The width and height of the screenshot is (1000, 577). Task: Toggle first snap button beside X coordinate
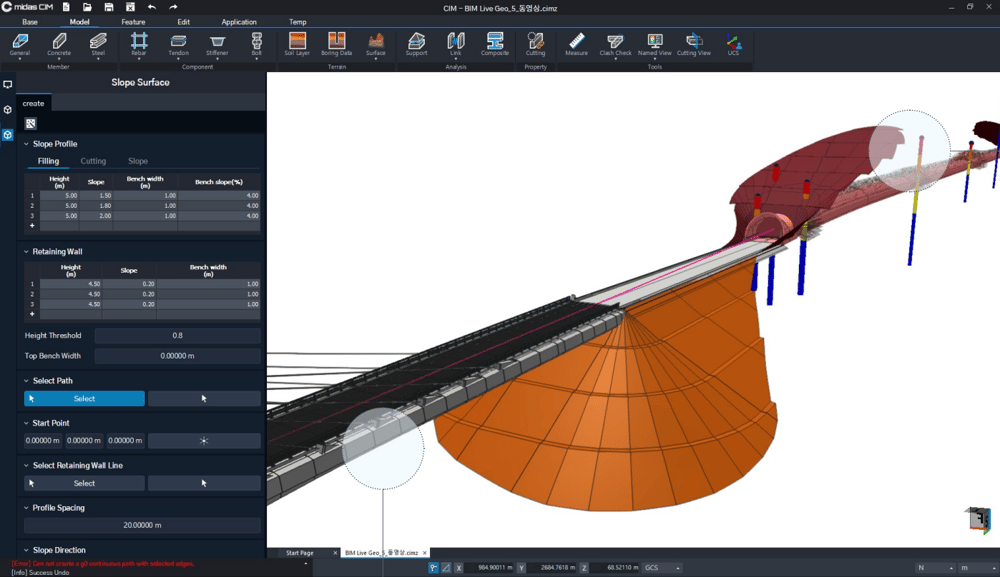coord(434,568)
